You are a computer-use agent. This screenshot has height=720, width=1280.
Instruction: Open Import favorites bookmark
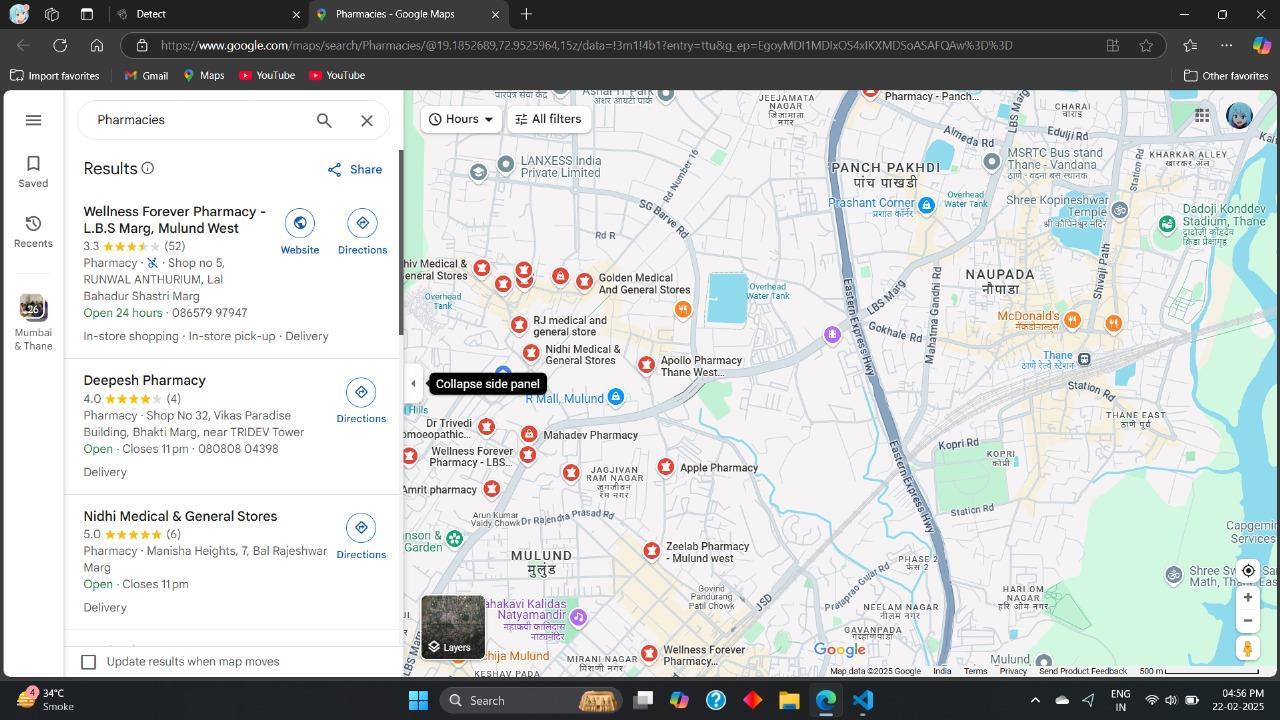coord(55,76)
